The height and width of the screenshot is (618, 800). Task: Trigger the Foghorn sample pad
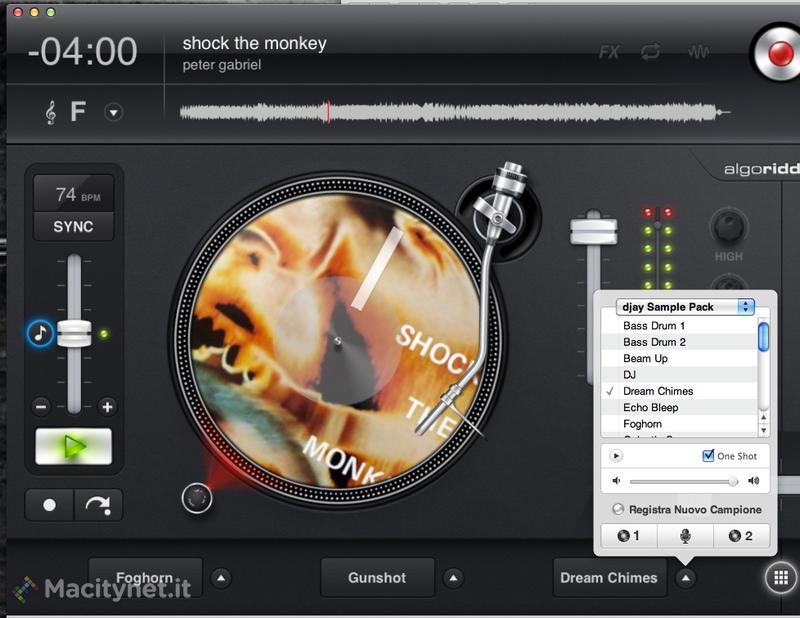145,578
